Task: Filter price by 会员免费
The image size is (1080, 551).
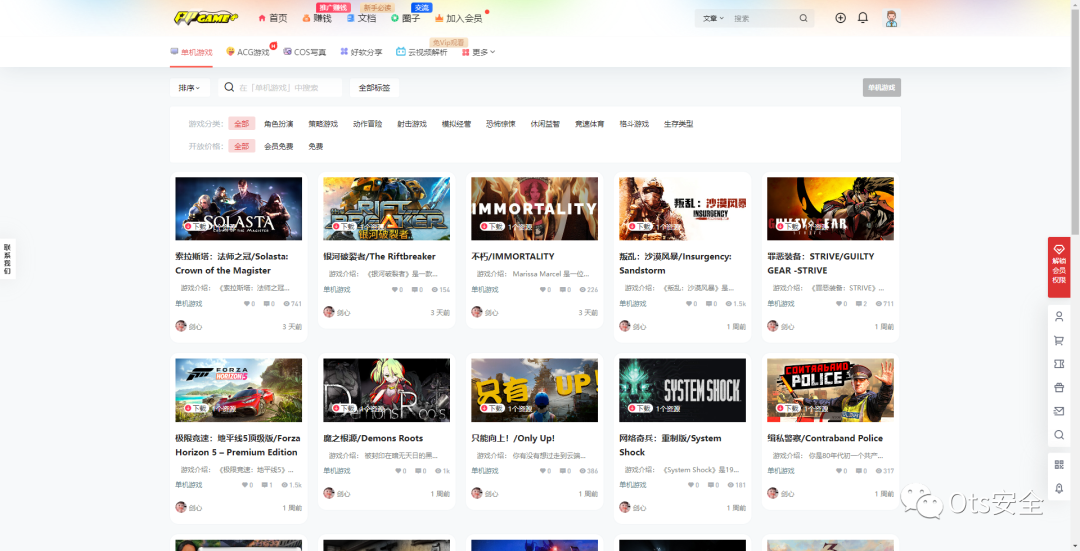Action: (278, 146)
